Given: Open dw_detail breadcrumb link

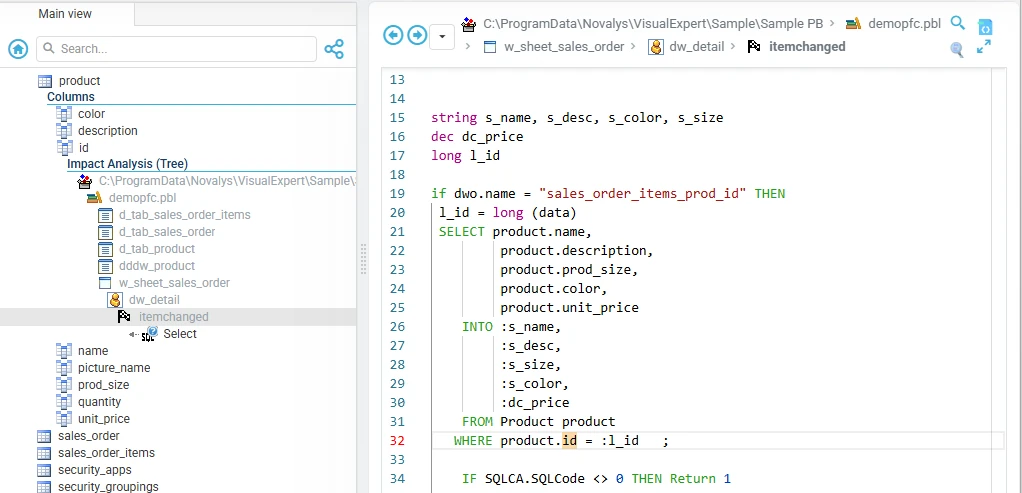Looking at the screenshot, I should coord(697,46).
